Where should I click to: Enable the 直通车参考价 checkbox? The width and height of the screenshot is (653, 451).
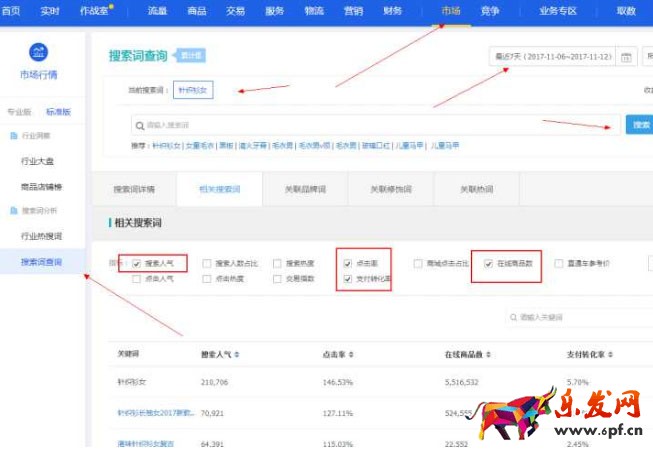click(x=559, y=264)
